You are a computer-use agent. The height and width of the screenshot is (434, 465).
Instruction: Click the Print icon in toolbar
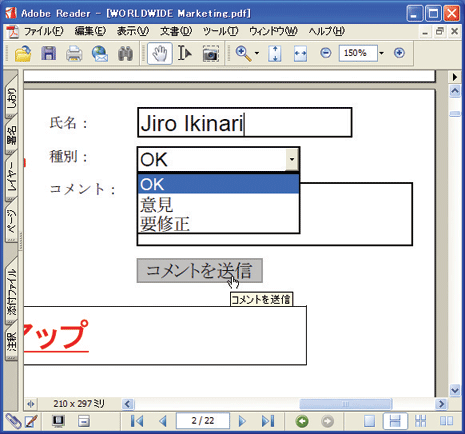(74, 53)
